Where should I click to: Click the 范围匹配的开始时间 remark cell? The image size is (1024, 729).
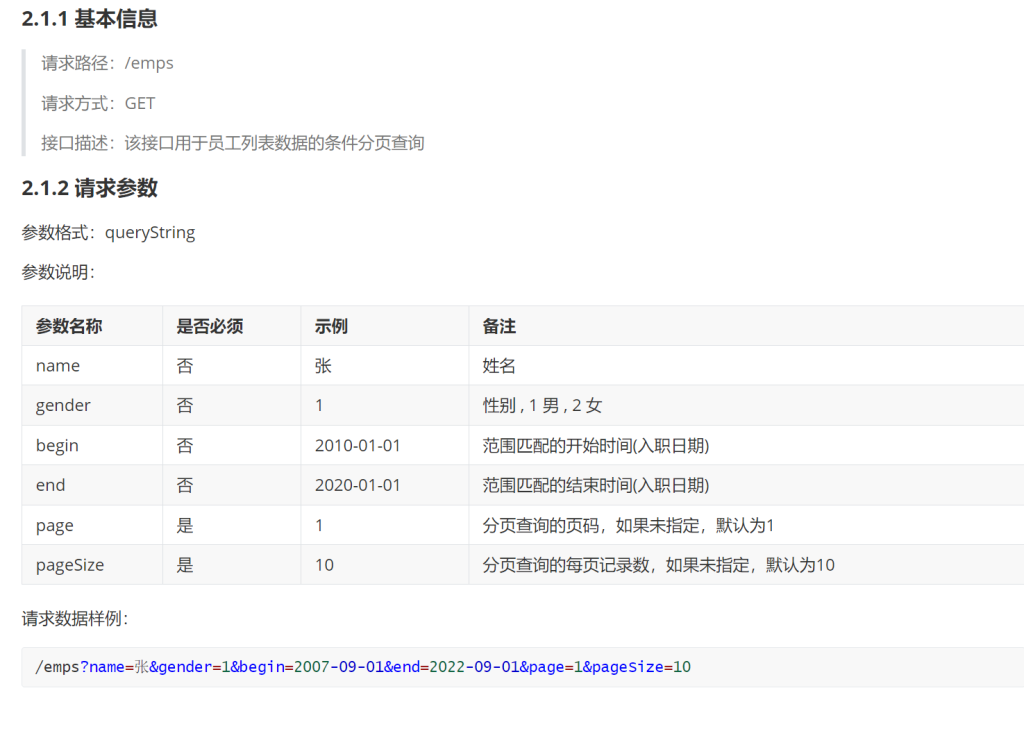(x=595, y=445)
